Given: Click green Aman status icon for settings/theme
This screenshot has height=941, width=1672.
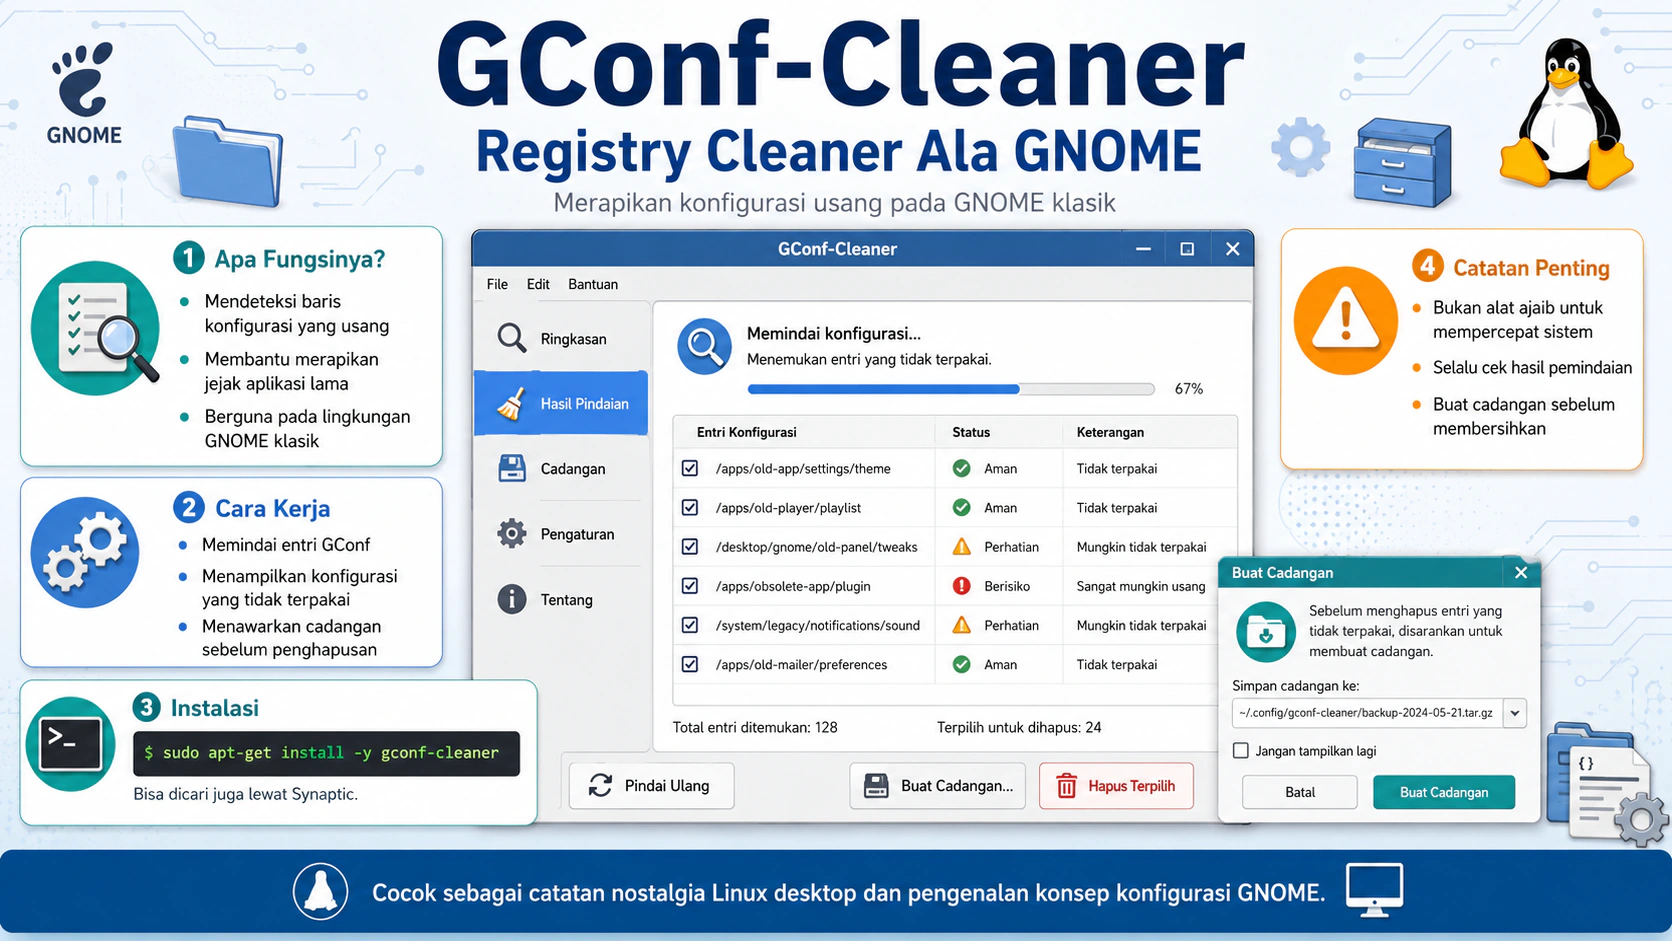Looking at the screenshot, I should click(x=961, y=468).
